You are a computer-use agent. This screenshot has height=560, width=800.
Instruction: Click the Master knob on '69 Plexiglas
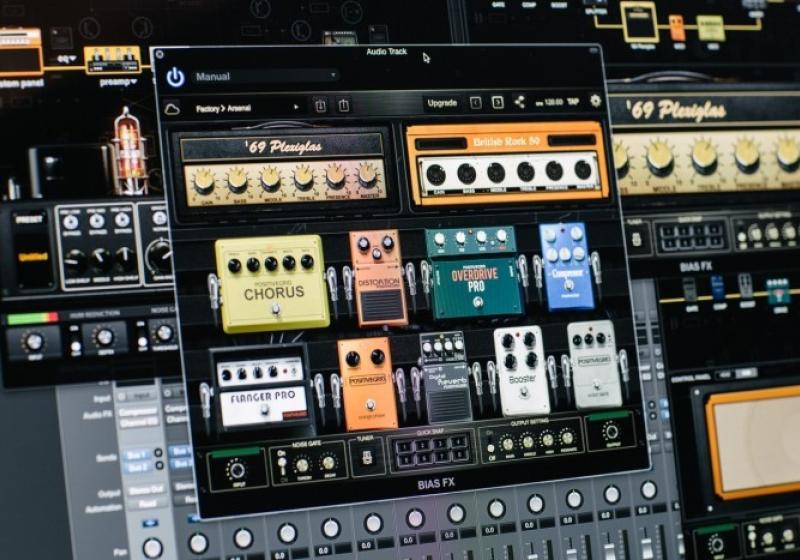pyautogui.click(x=368, y=175)
